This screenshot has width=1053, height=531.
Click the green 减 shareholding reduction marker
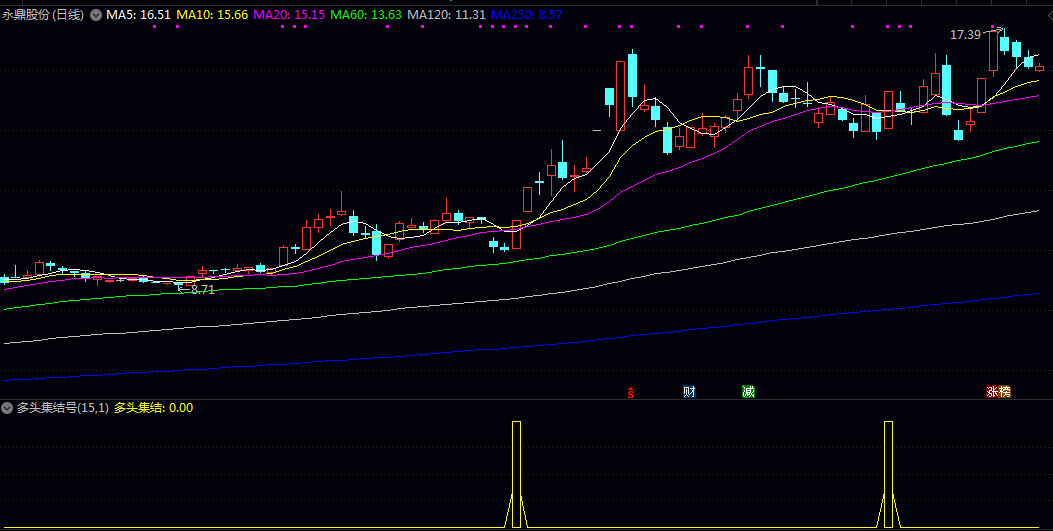point(748,392)
